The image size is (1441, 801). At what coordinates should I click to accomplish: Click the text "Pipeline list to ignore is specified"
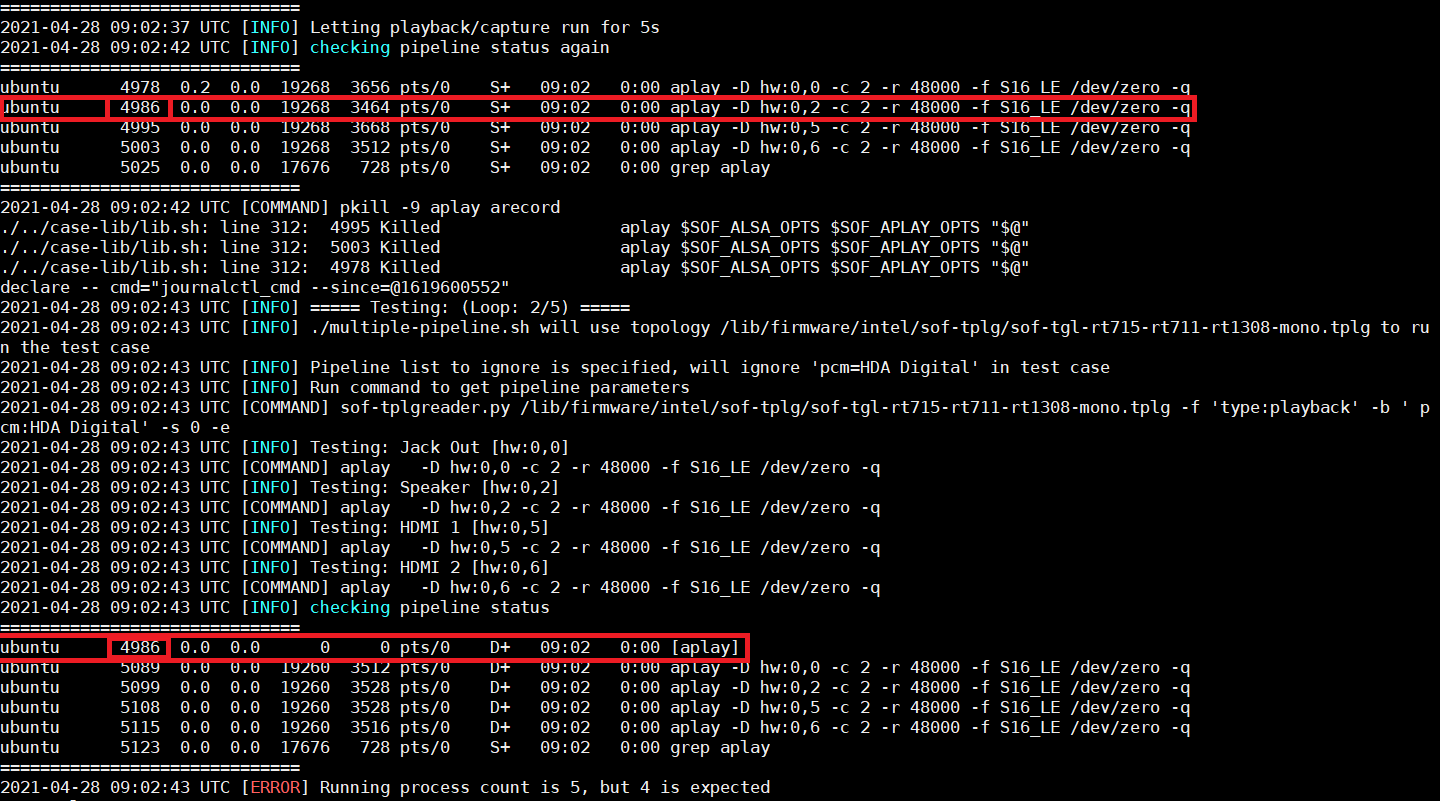pyautogui.click(x=490, y=368)
